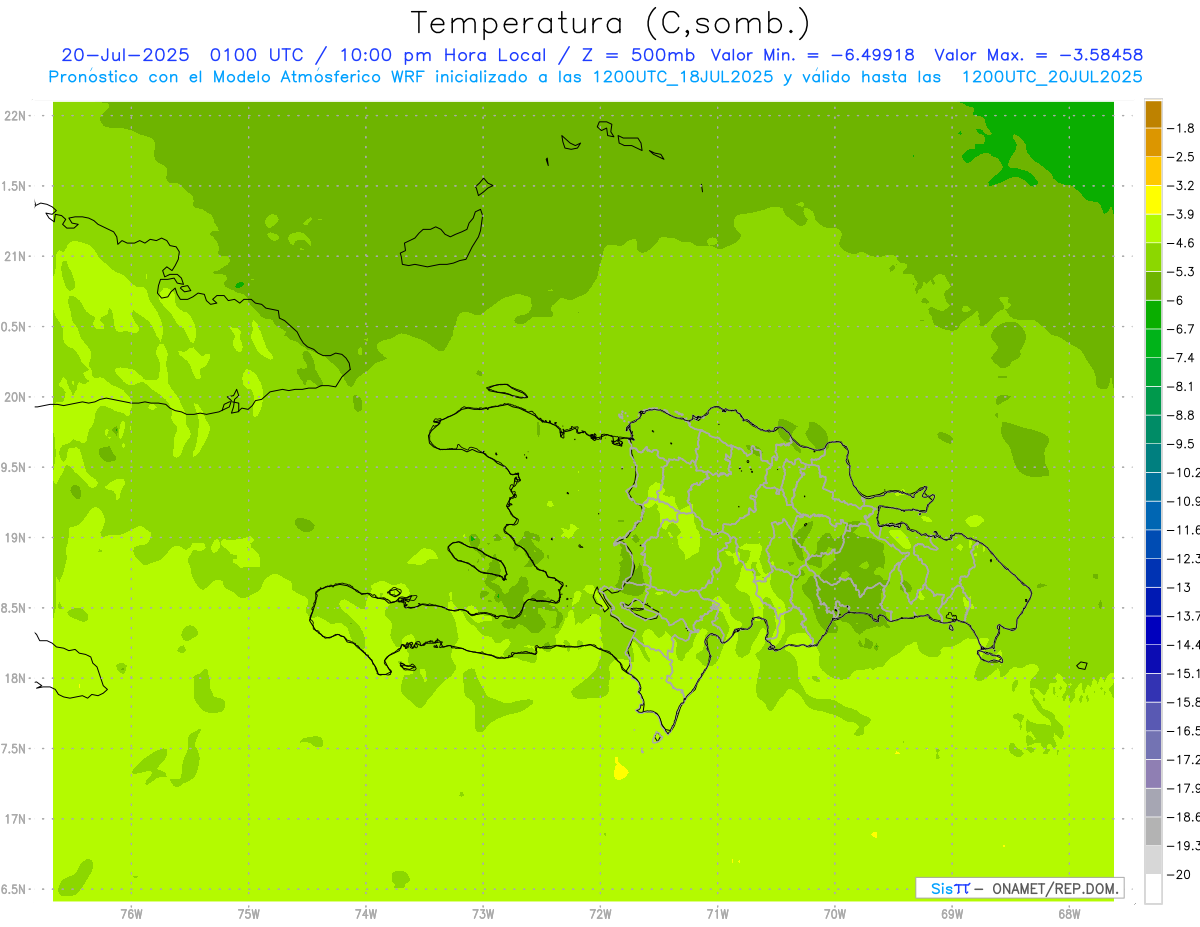Click the '71W' longitude label

coord(717,914)
